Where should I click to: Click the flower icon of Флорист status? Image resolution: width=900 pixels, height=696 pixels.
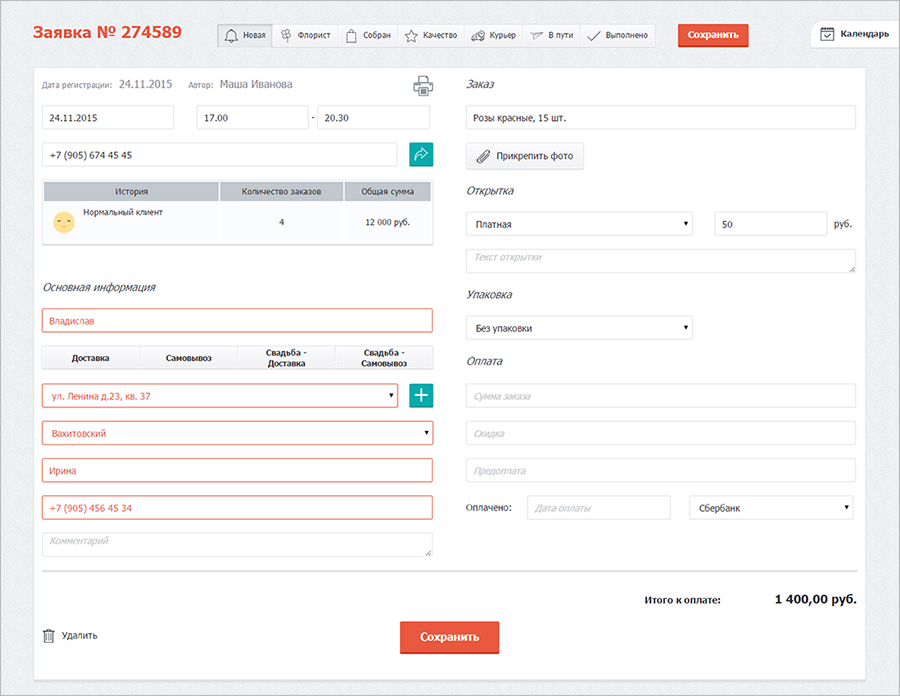286,36
